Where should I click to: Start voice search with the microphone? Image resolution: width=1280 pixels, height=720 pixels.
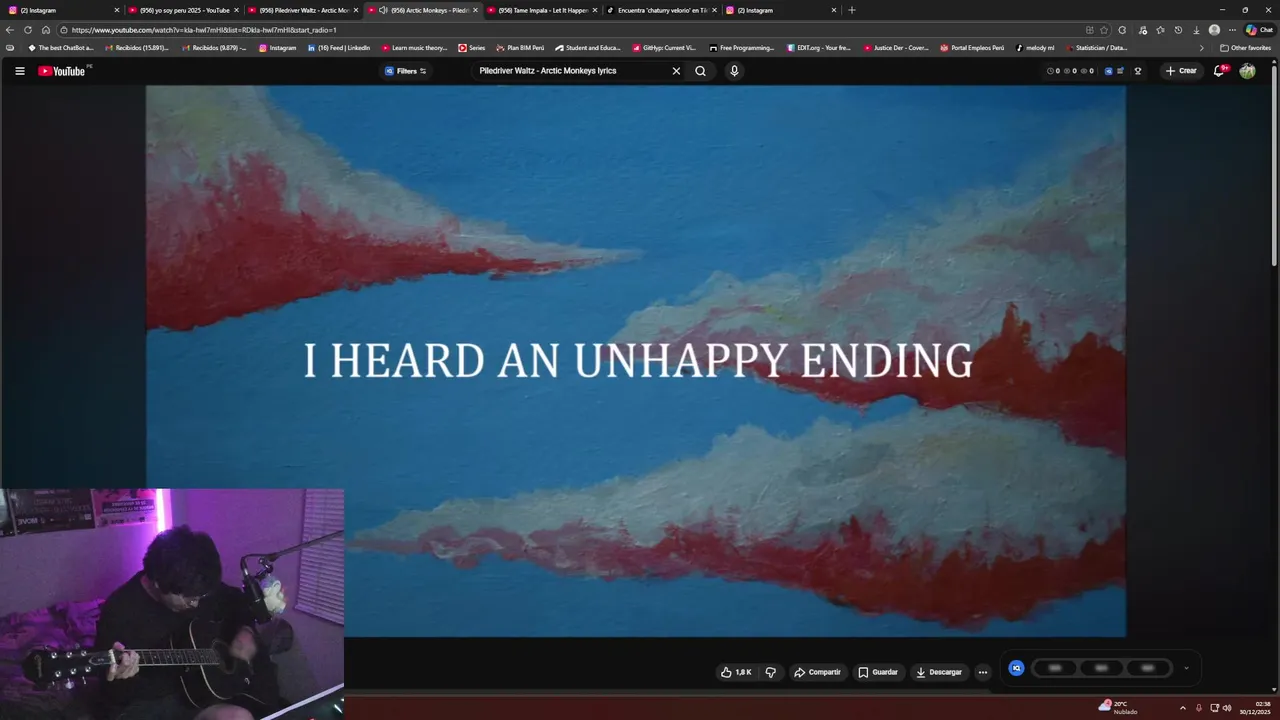pos(734,71)
